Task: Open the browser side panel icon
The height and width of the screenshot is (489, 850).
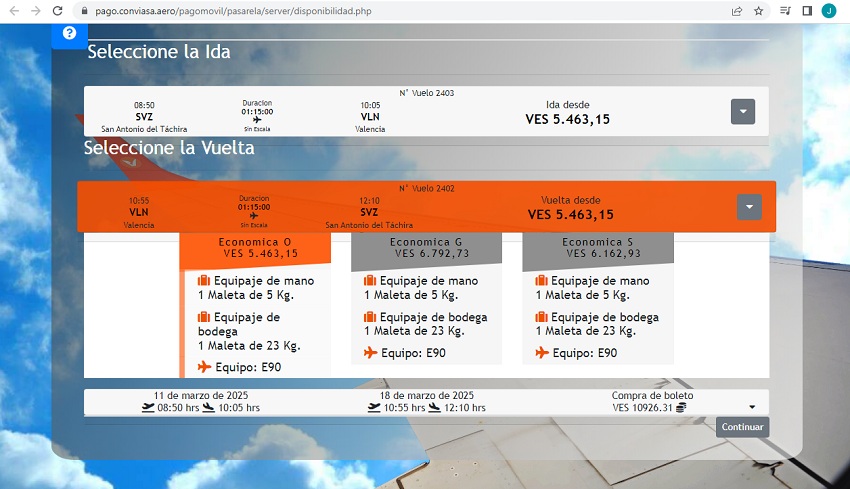Action: point(807,11)
